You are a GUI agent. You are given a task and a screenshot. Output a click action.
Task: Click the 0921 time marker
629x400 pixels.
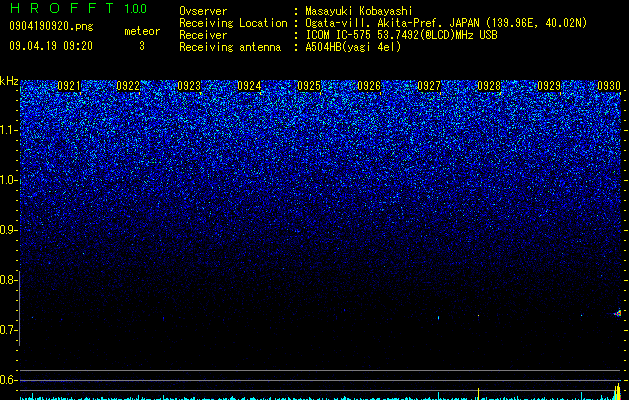tap(69, 86)
